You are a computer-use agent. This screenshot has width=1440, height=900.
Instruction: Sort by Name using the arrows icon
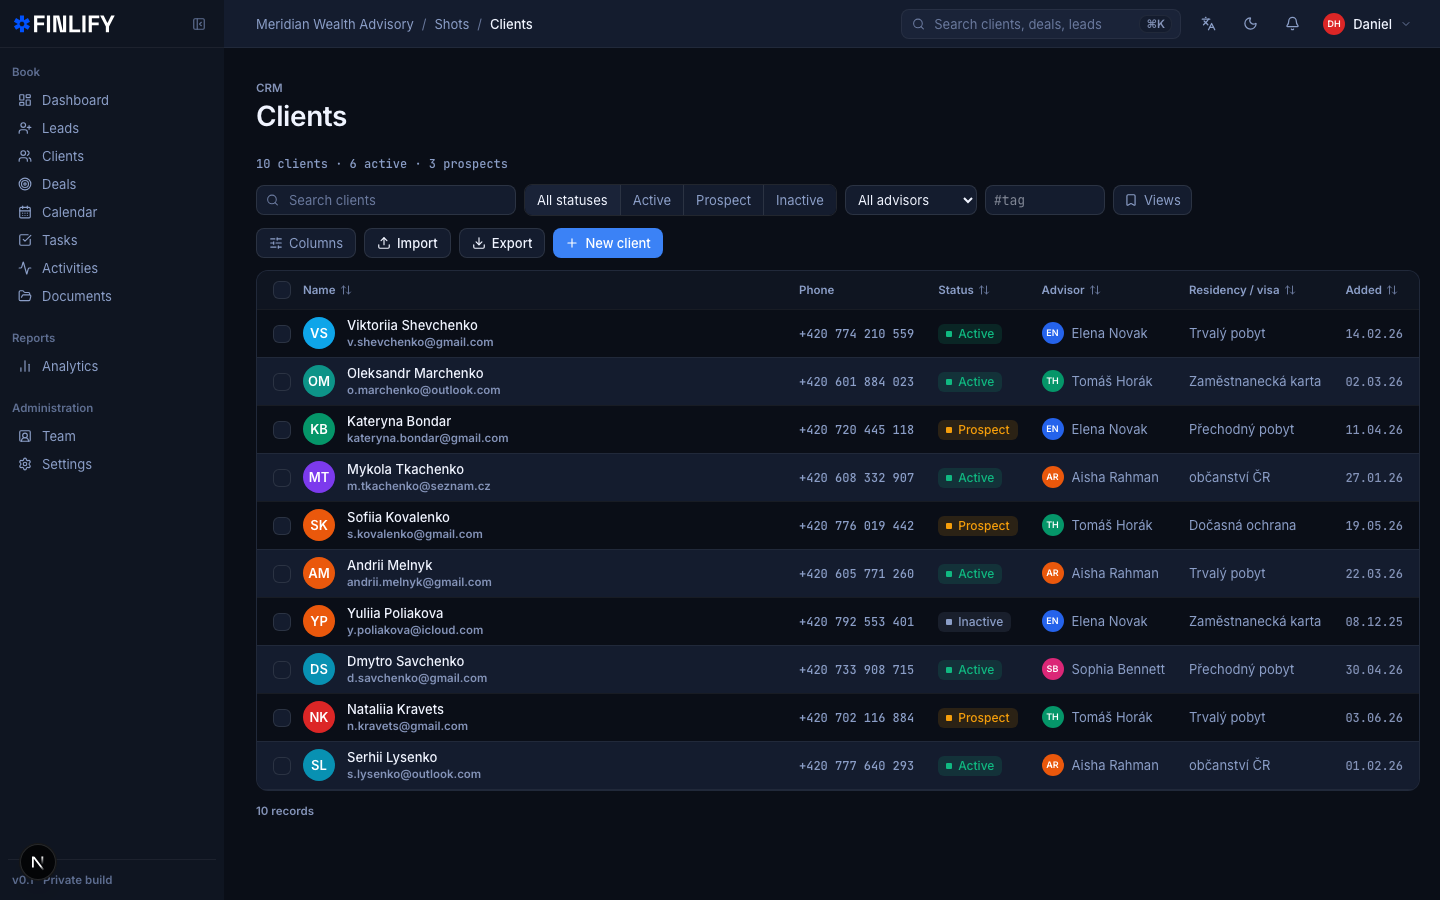(346, 290)
